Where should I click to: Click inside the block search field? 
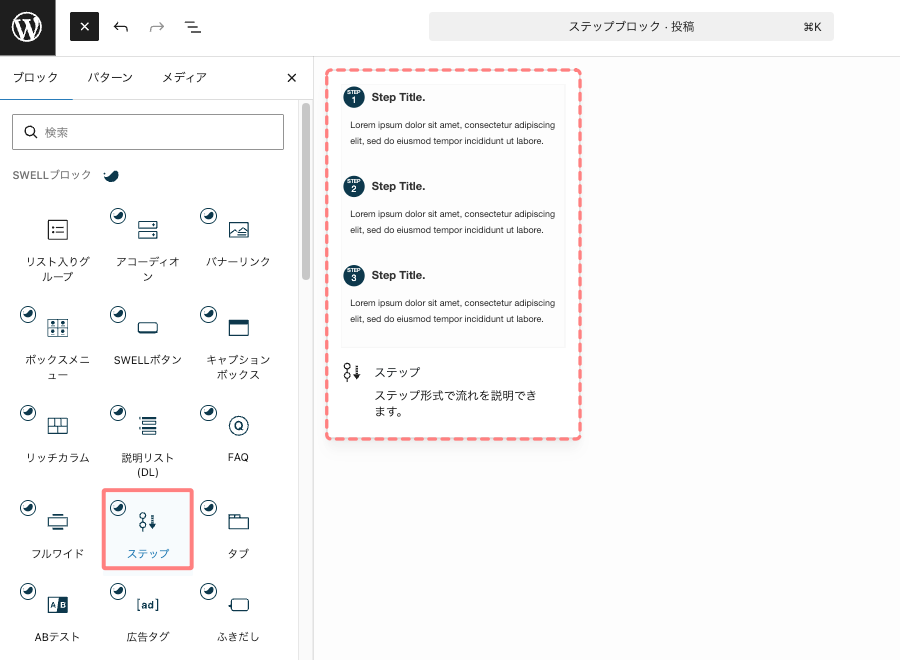(148, 131)
